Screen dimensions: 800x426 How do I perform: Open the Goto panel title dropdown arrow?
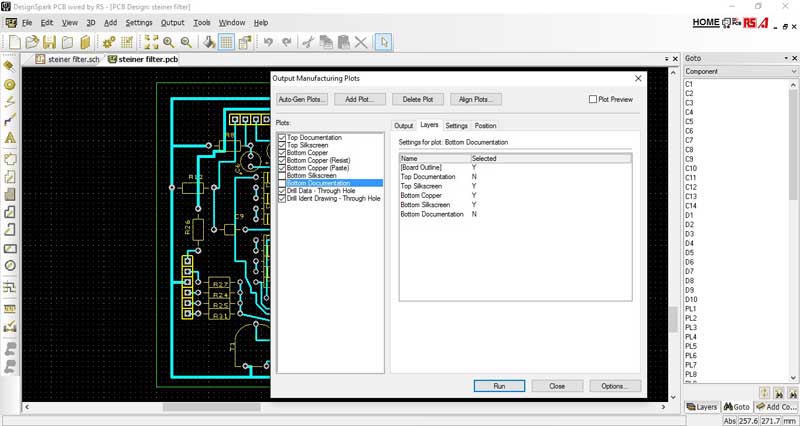(786, 58)
